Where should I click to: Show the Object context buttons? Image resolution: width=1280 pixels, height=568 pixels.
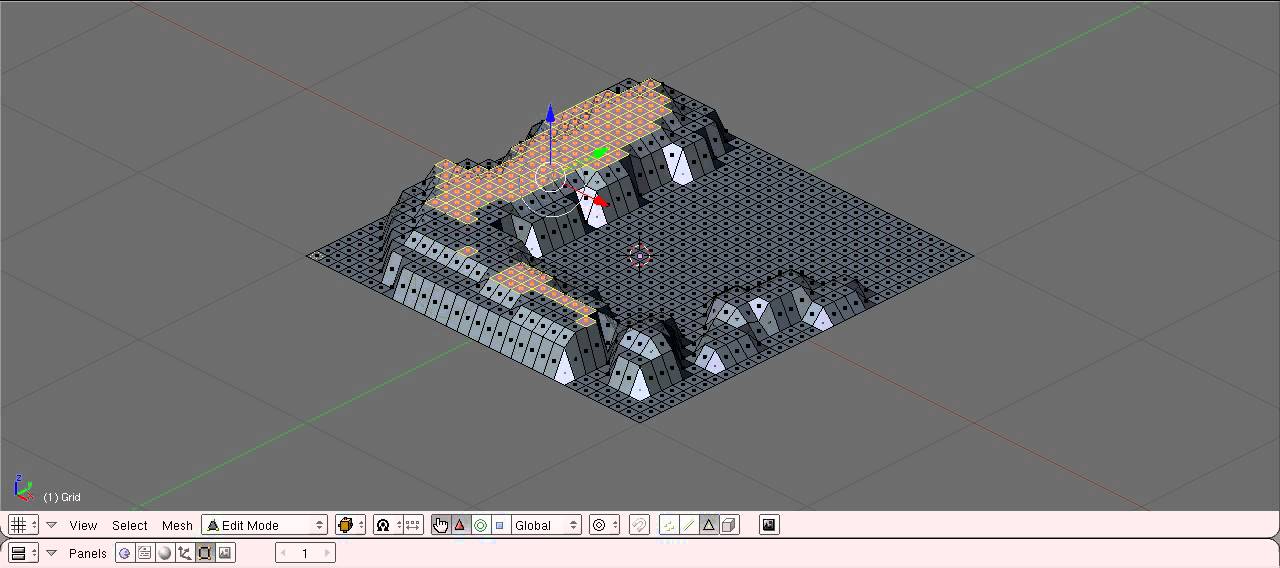point(185,553)
